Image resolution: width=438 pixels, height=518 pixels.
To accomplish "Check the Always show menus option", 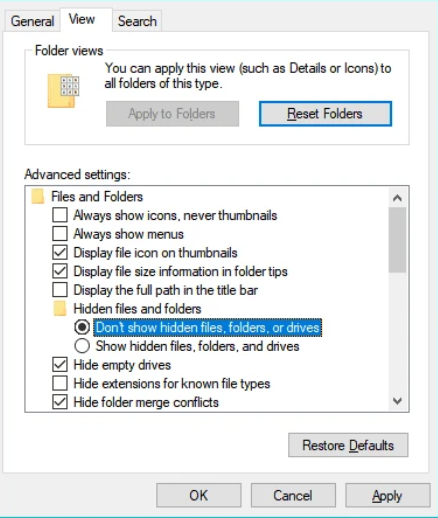I will point(60,234).
